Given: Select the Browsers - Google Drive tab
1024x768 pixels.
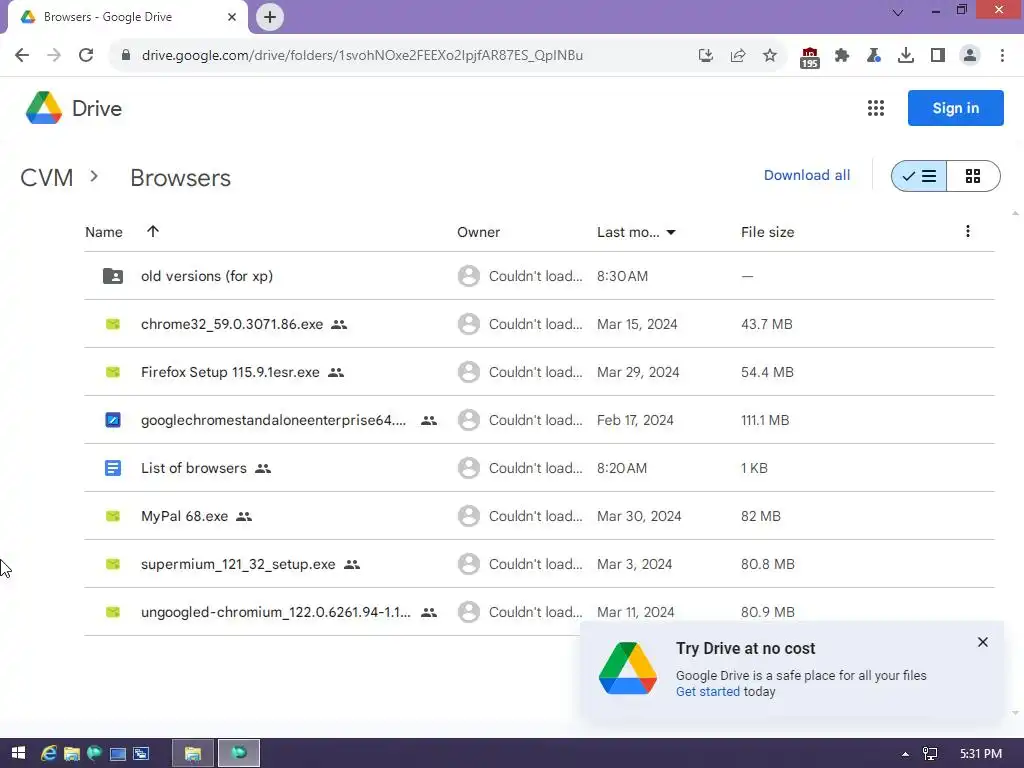Looking at the screenshot, I should 127,17.
